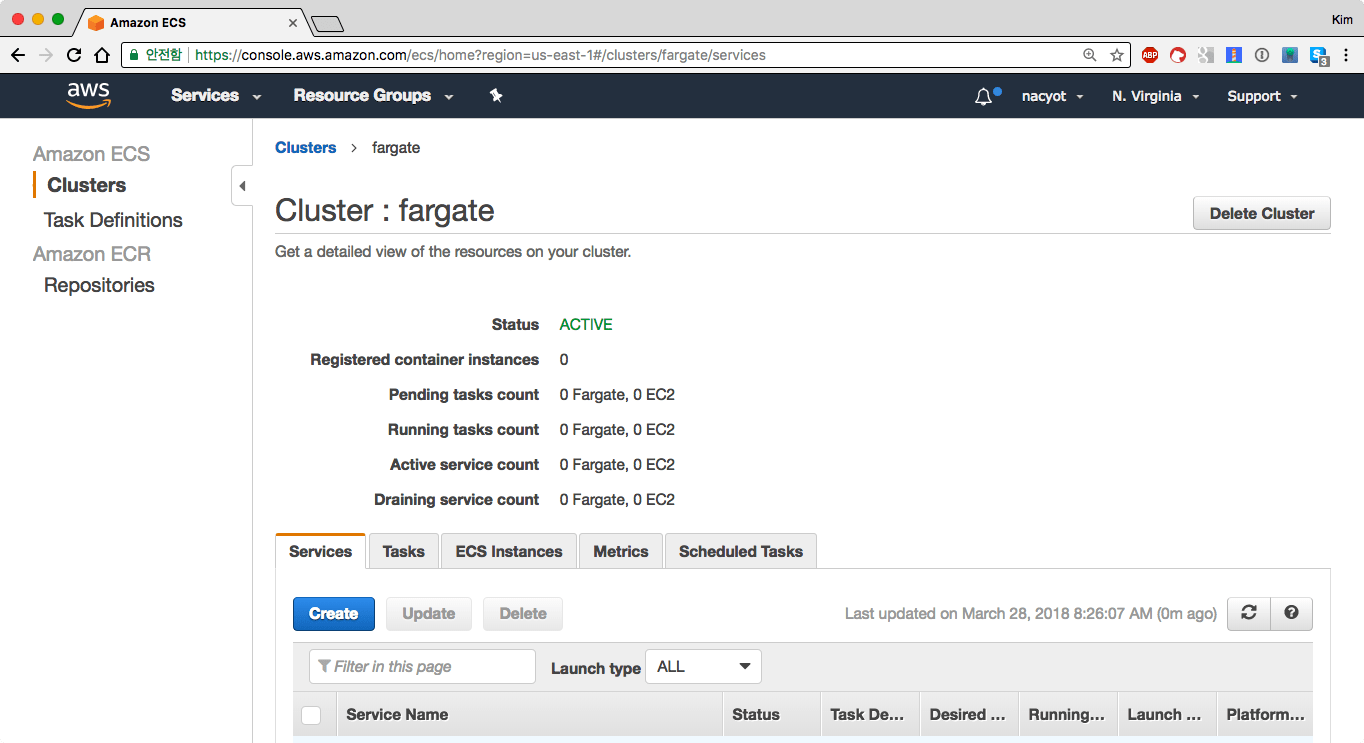Go to the browser home page
This screenshot has height=743, width=1364.
click(x=102, y=55)
